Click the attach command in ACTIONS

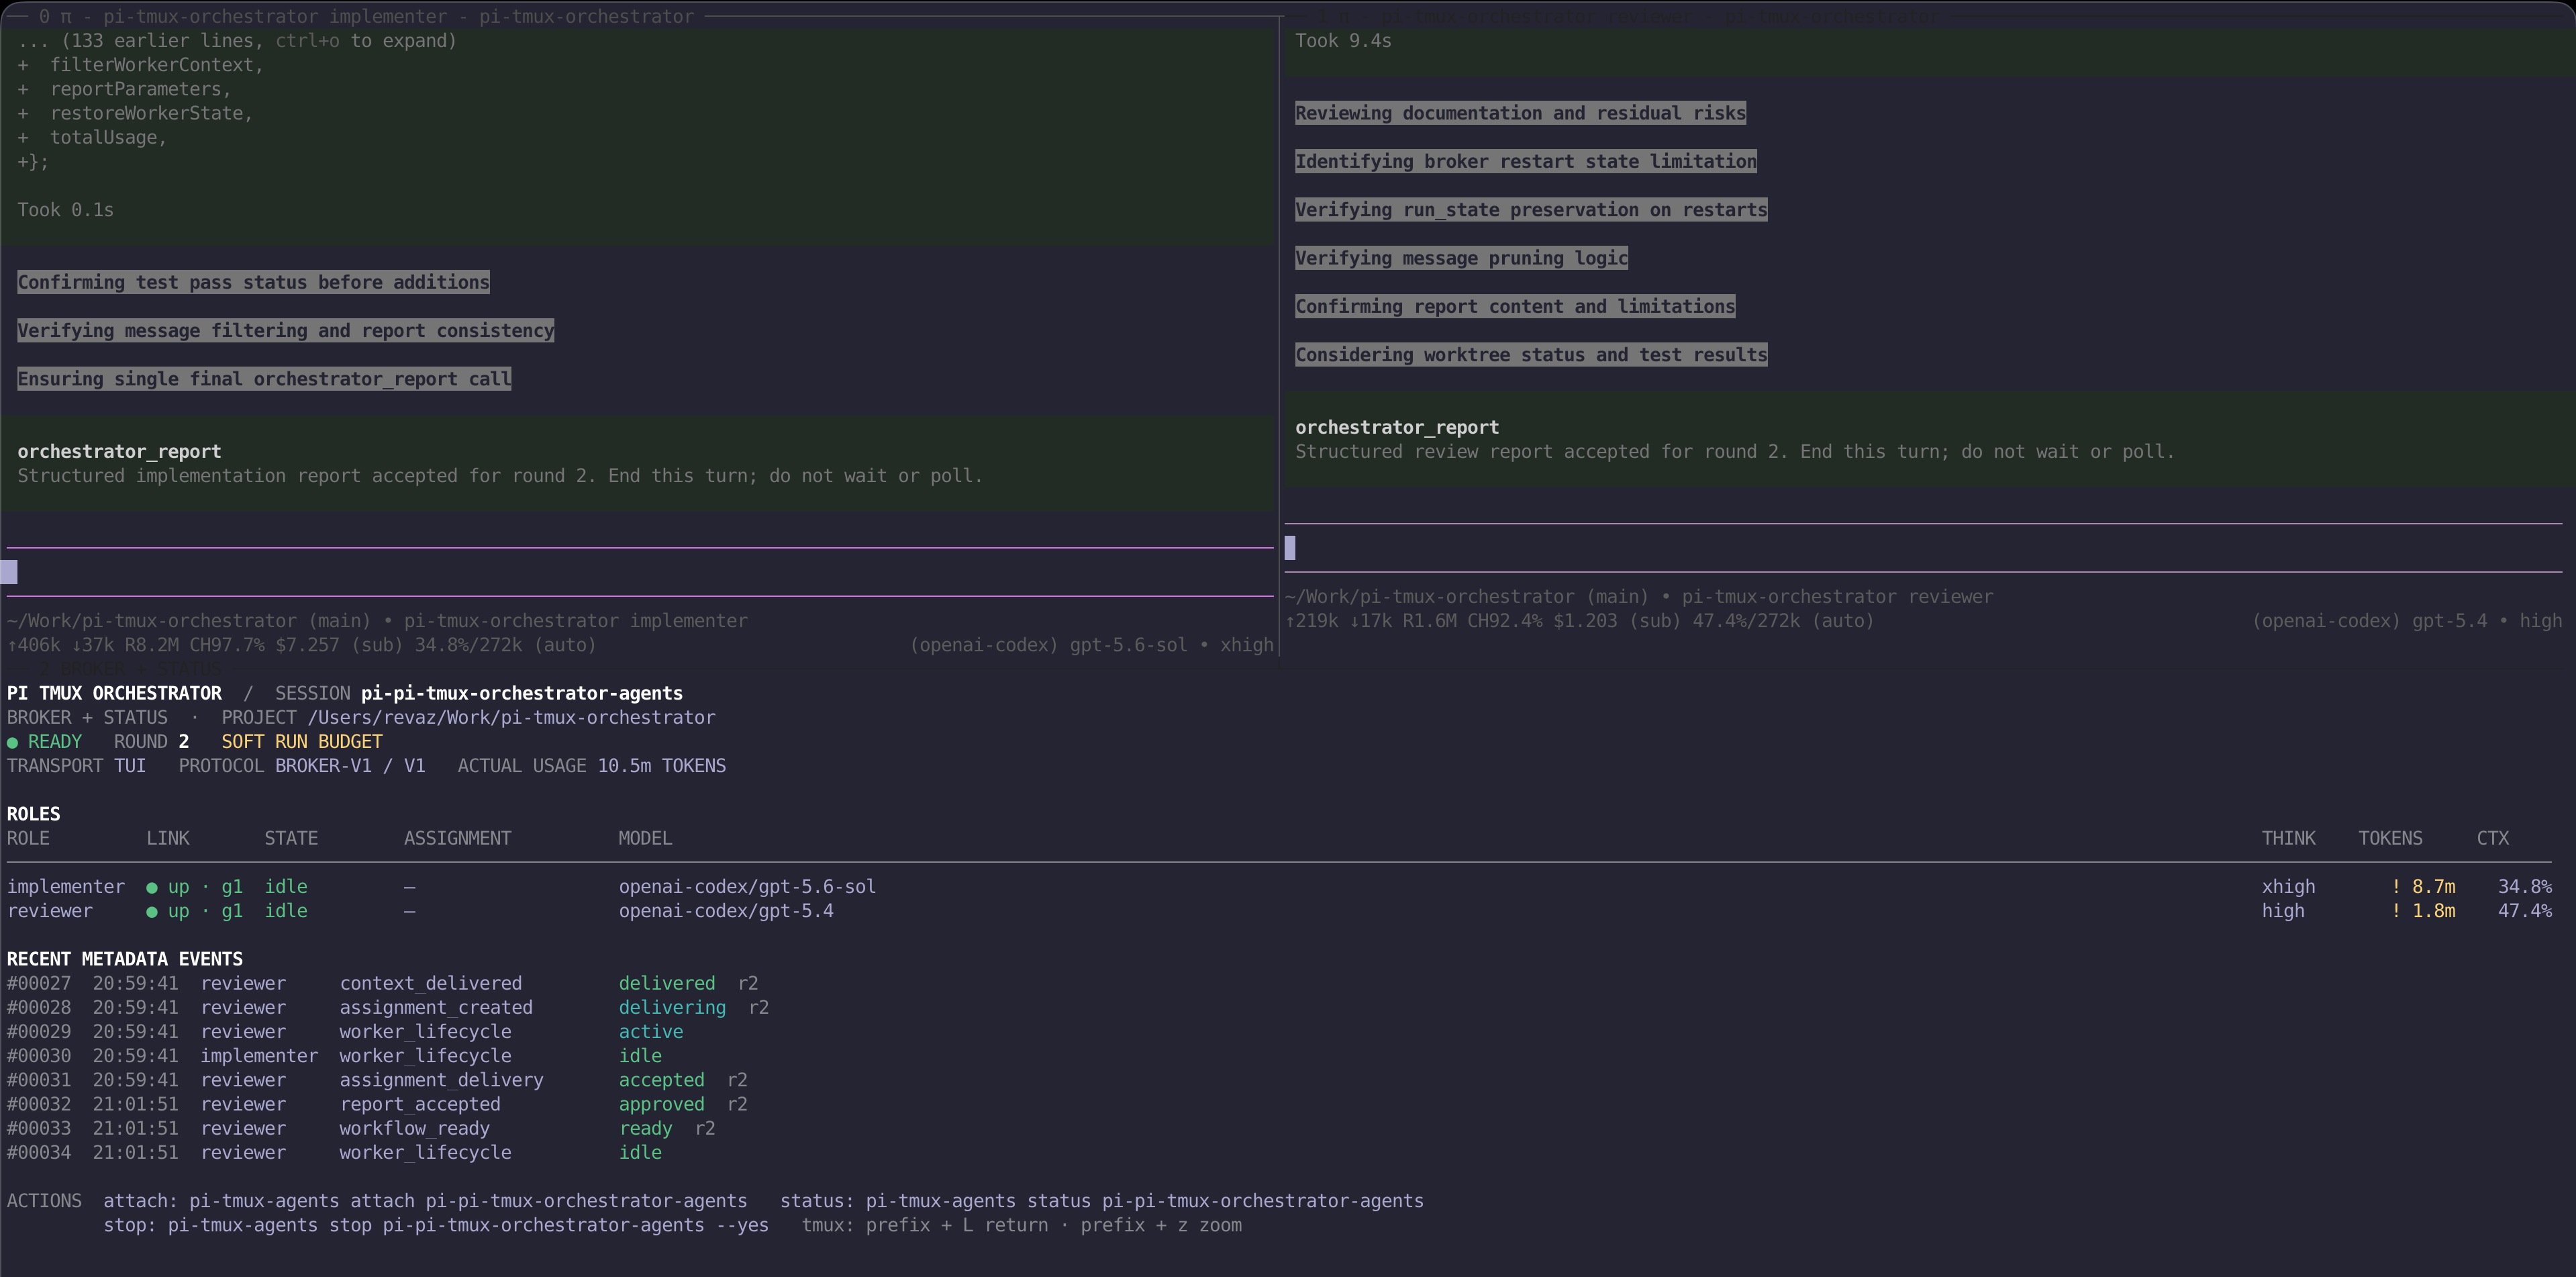[425, 1201]
